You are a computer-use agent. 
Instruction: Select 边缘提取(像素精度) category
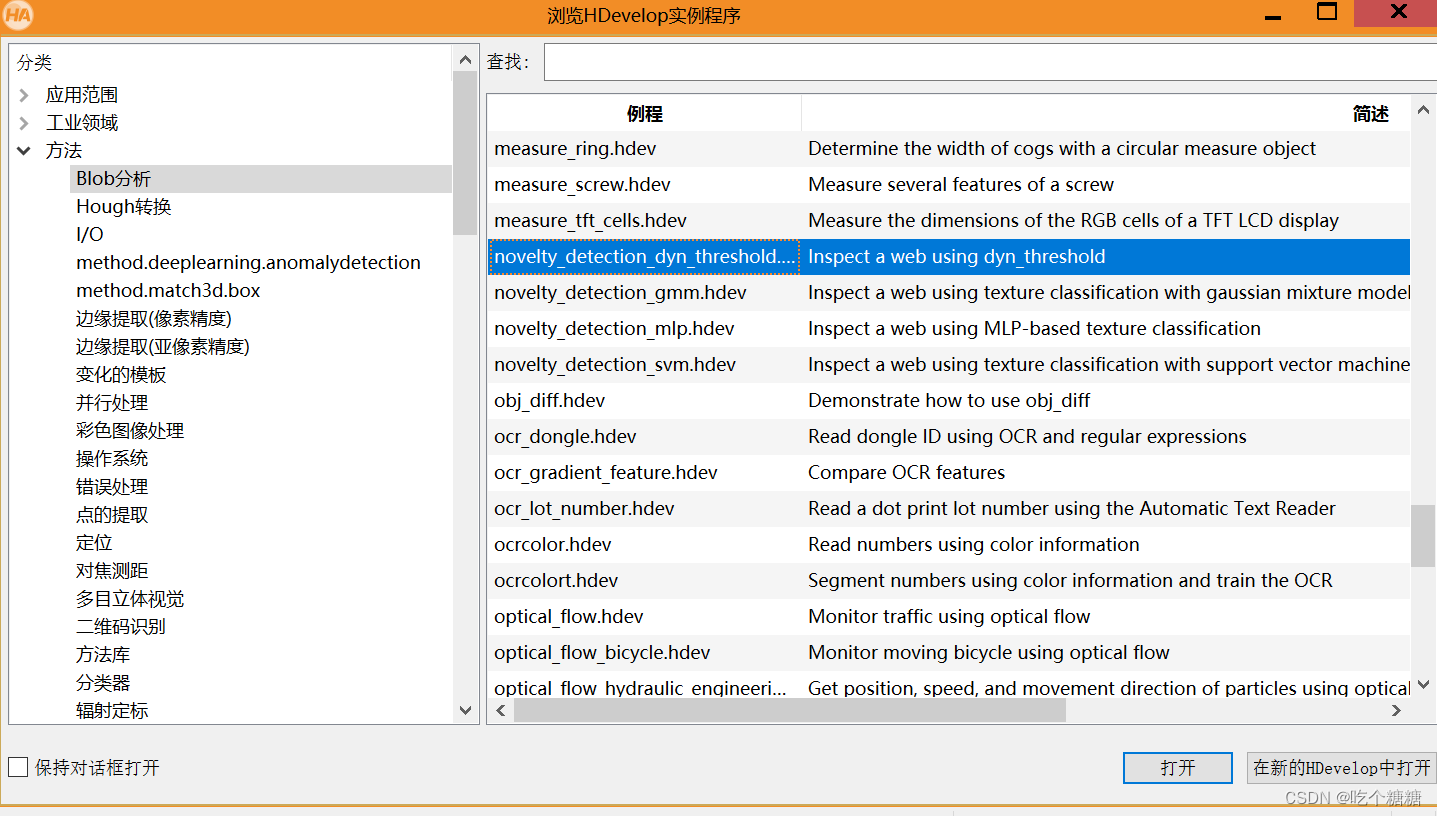point(154,319)
